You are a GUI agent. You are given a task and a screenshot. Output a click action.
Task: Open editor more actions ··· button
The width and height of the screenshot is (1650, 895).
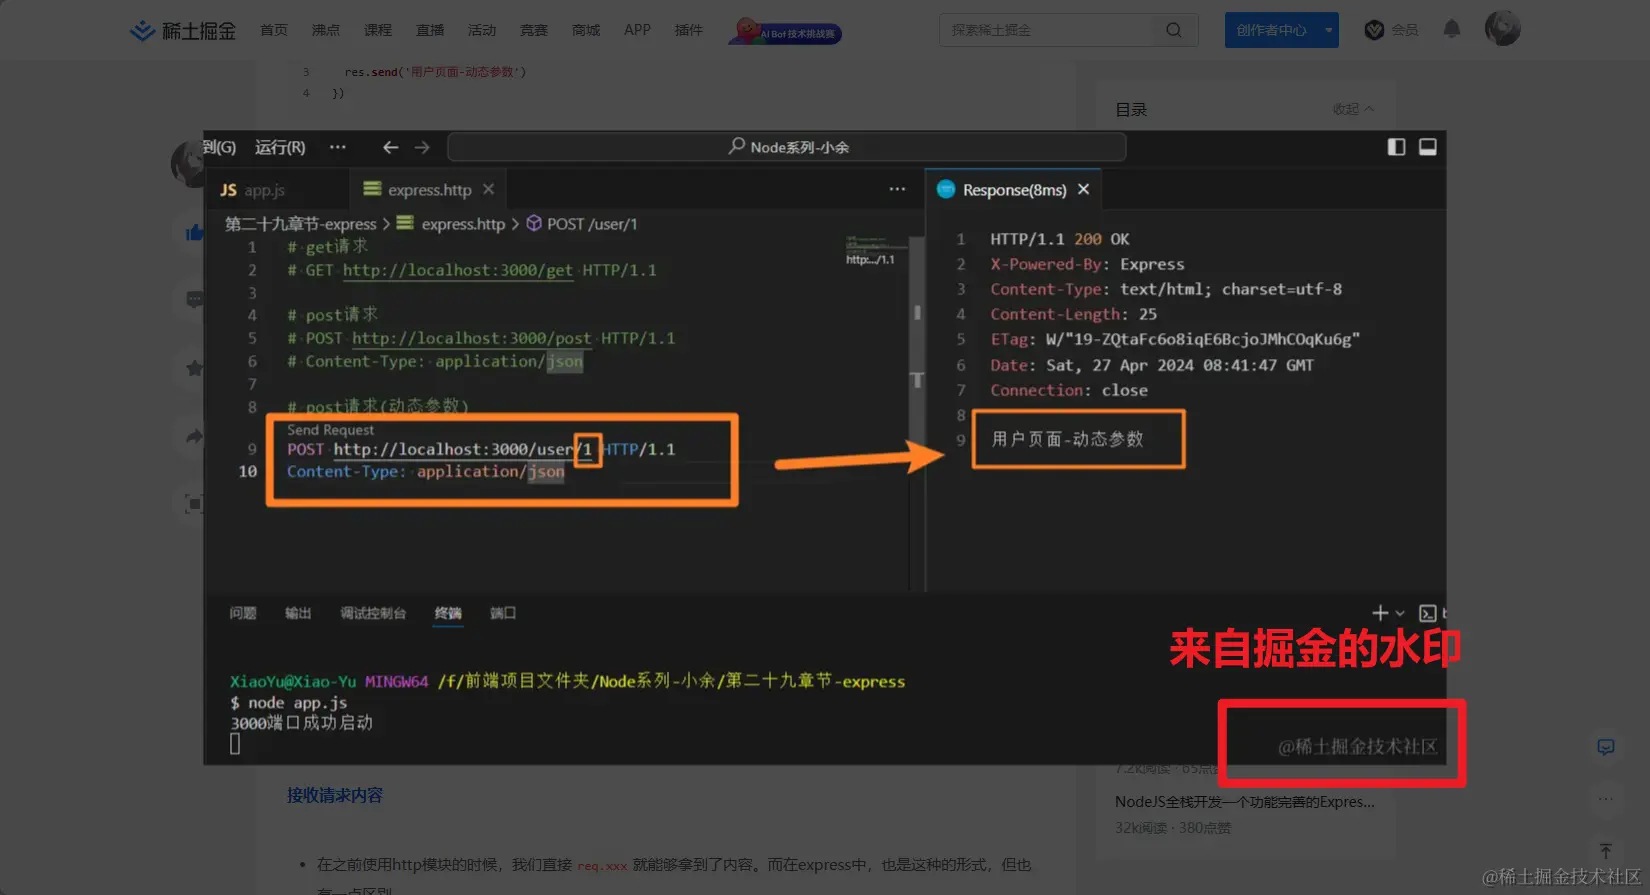point(897,189)
